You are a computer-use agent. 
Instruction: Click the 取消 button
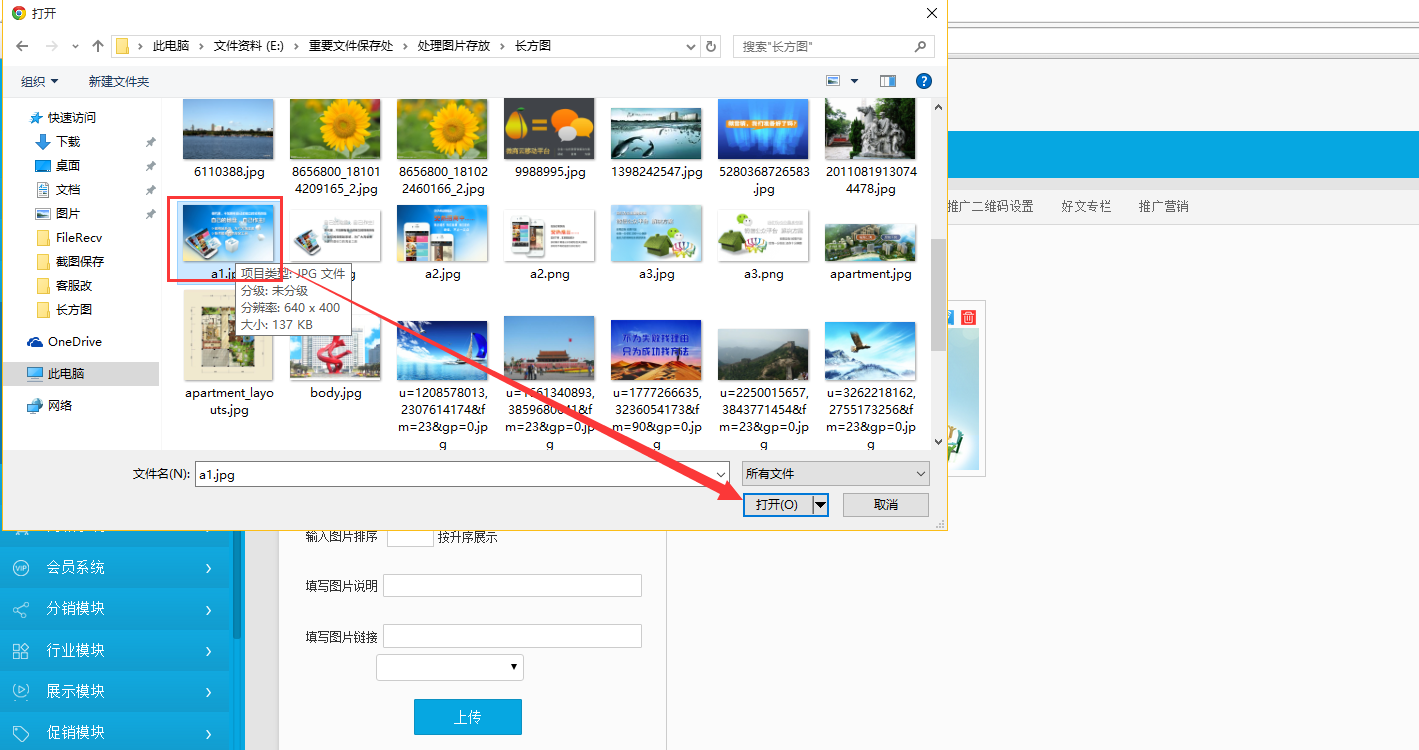[885, 505]
